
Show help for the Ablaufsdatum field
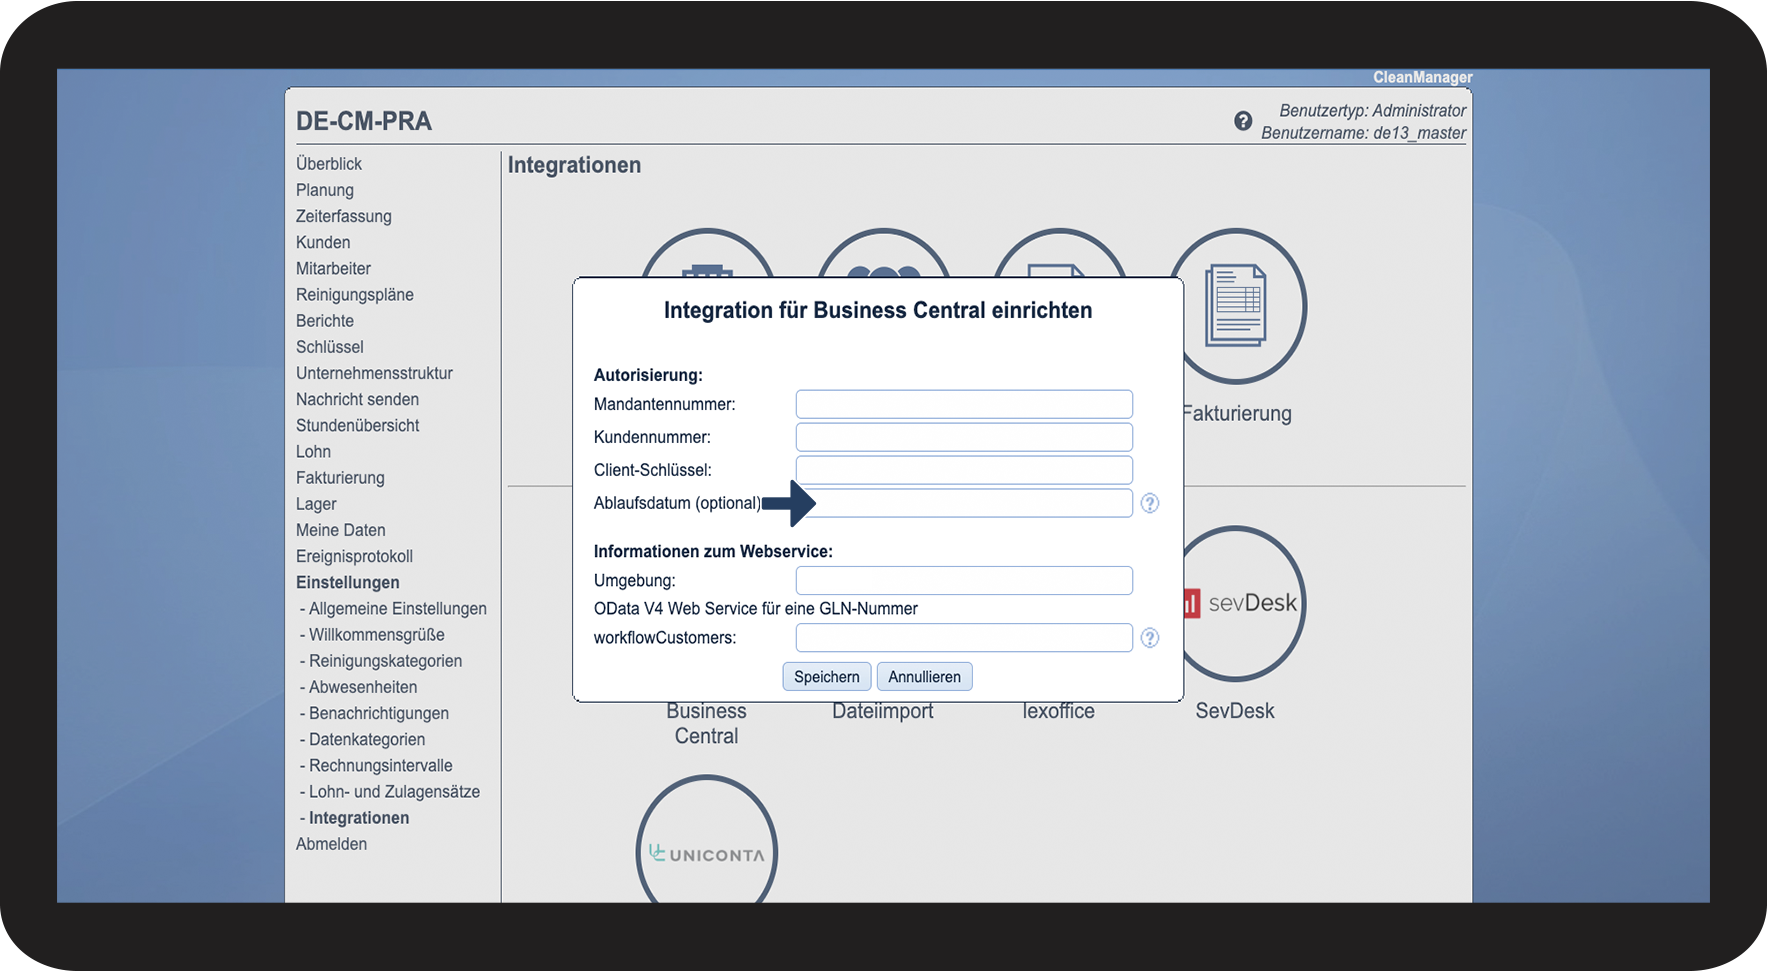pos(1150,503)
